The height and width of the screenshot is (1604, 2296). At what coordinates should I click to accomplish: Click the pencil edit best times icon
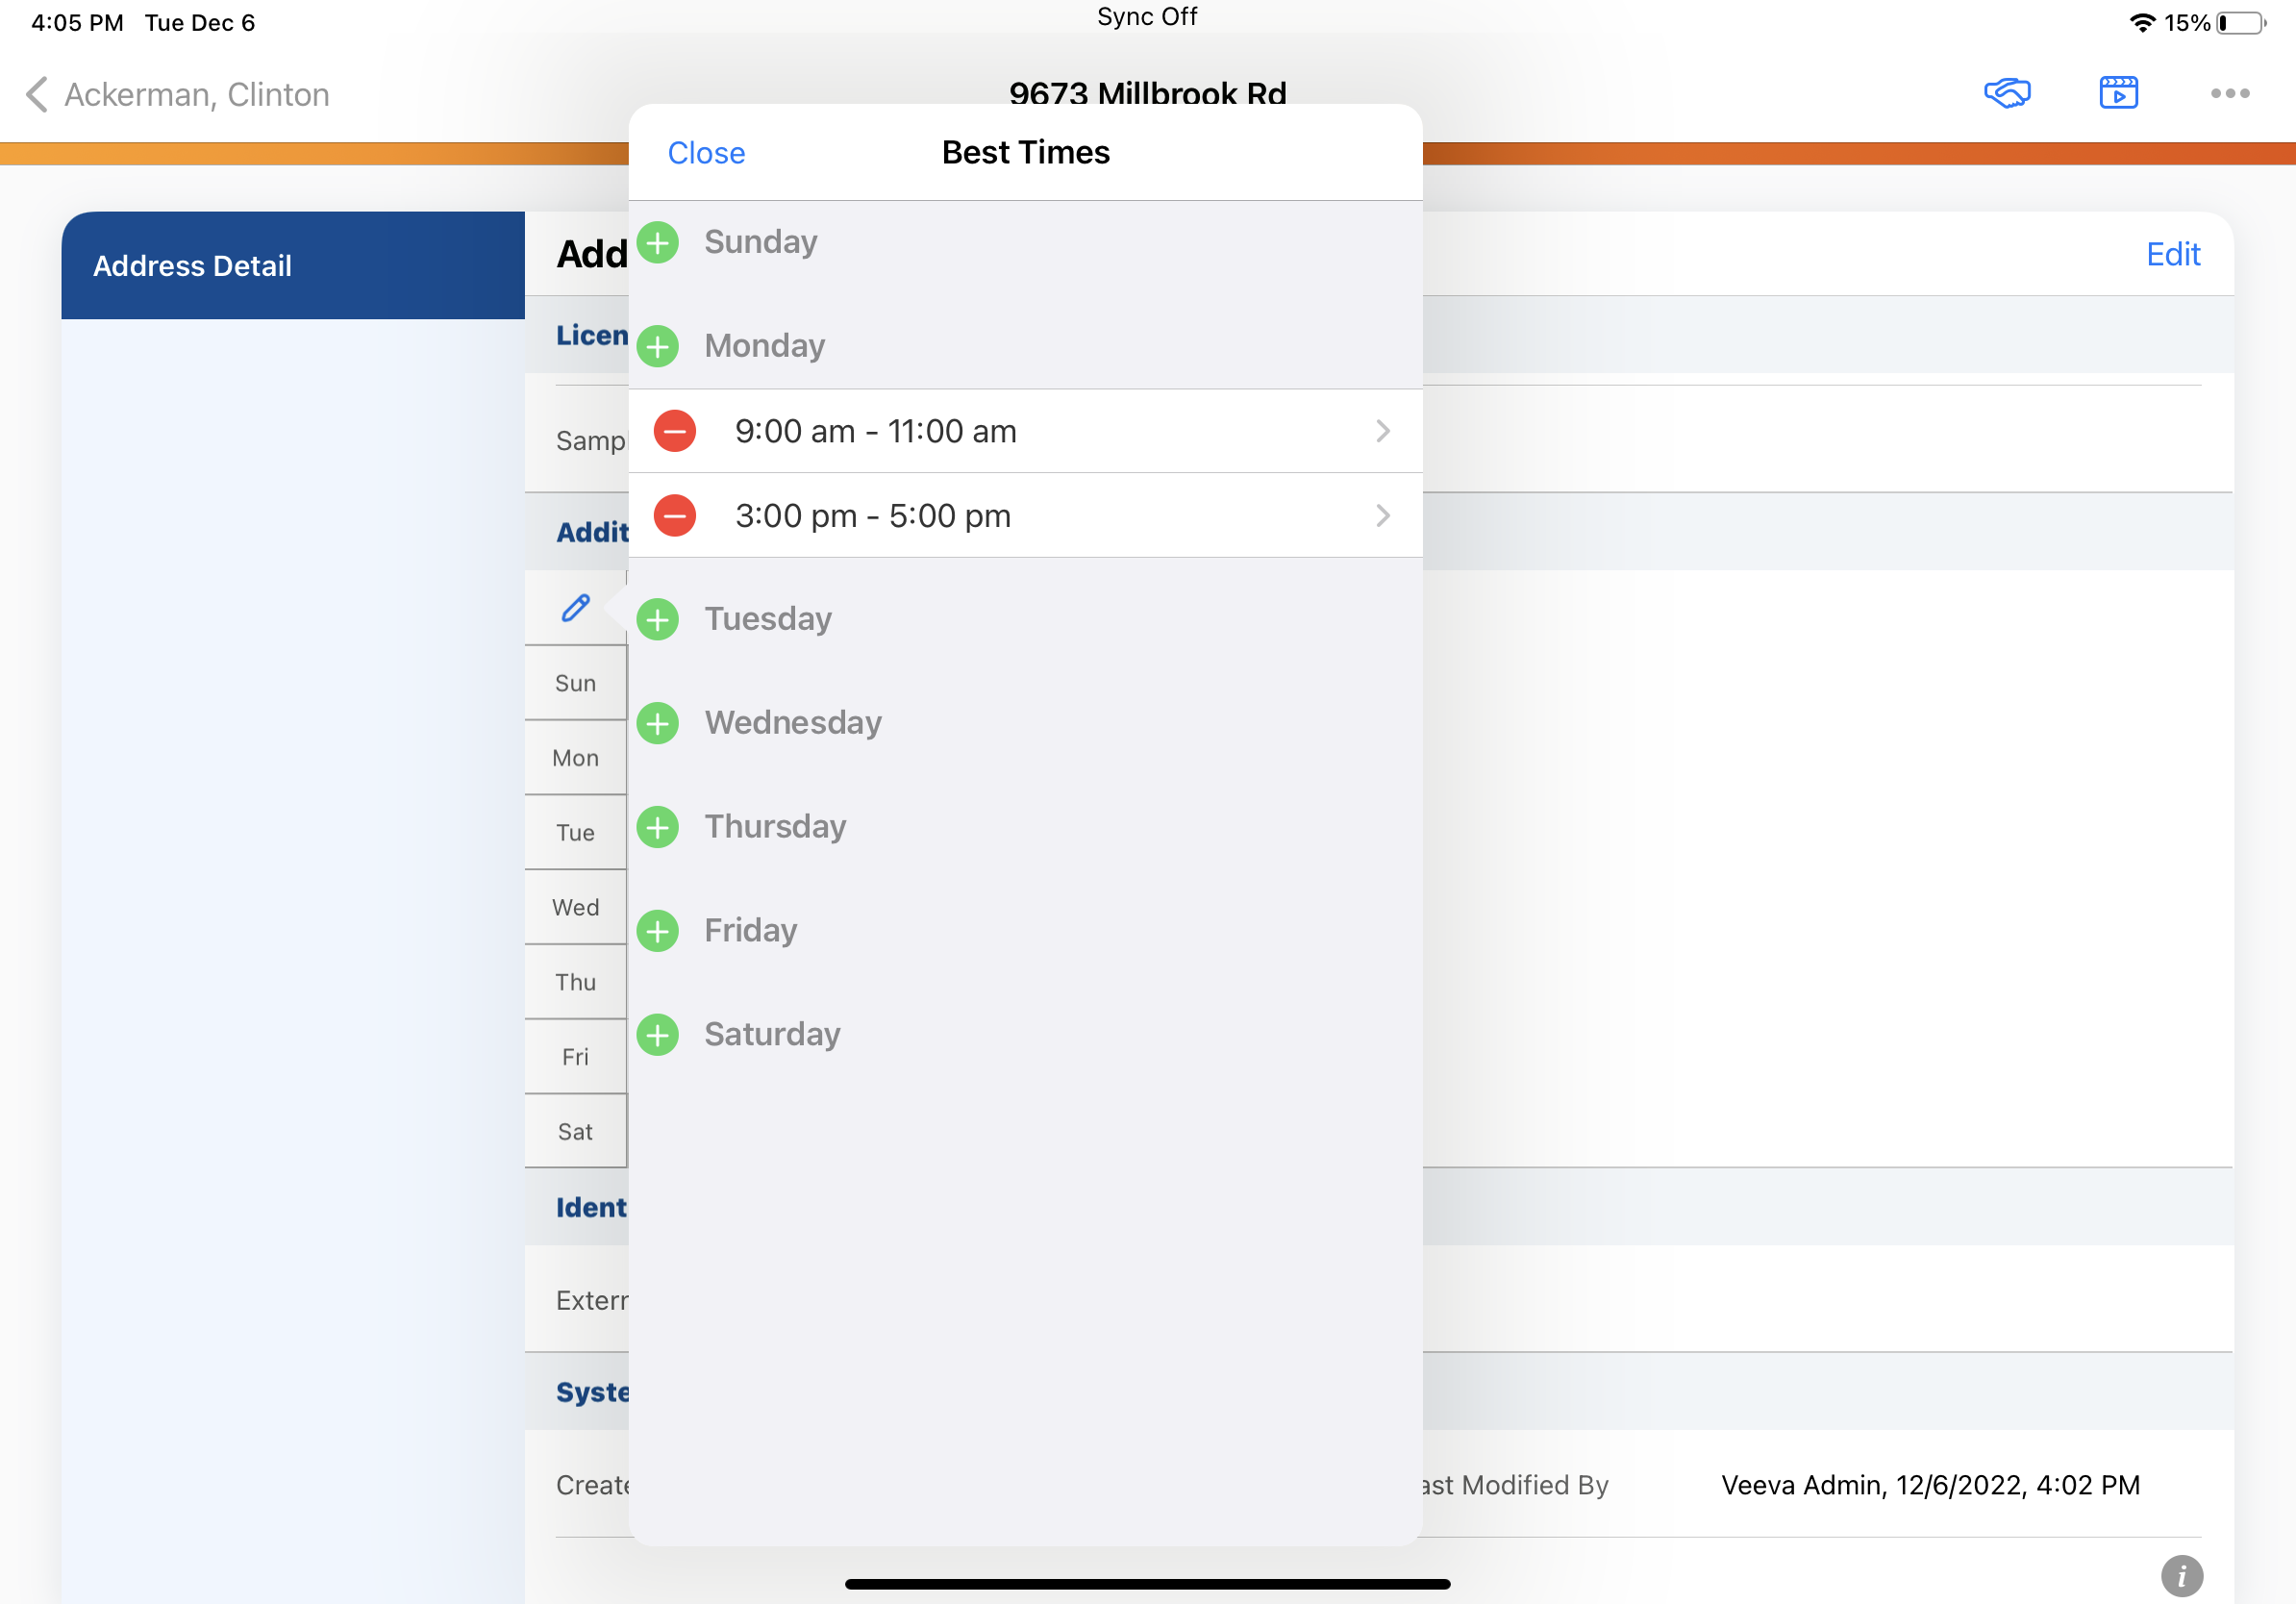click(x=575, y=609)
